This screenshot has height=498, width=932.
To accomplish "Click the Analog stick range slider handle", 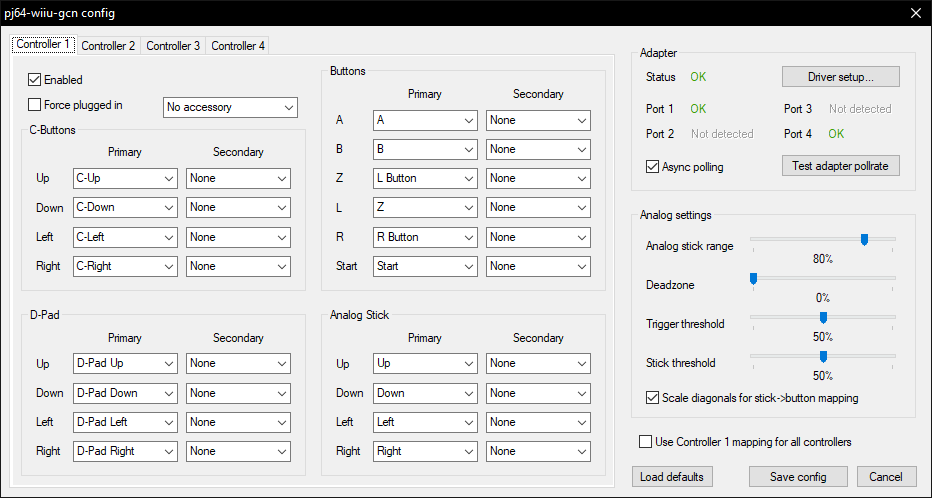I will (x=864, y=239).
